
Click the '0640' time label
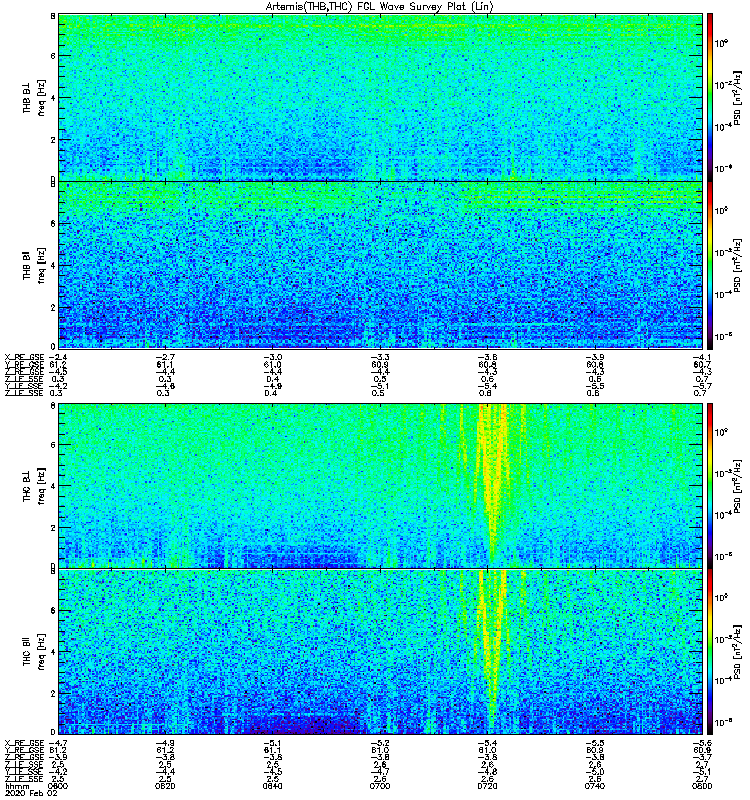[x=273, y=786]
